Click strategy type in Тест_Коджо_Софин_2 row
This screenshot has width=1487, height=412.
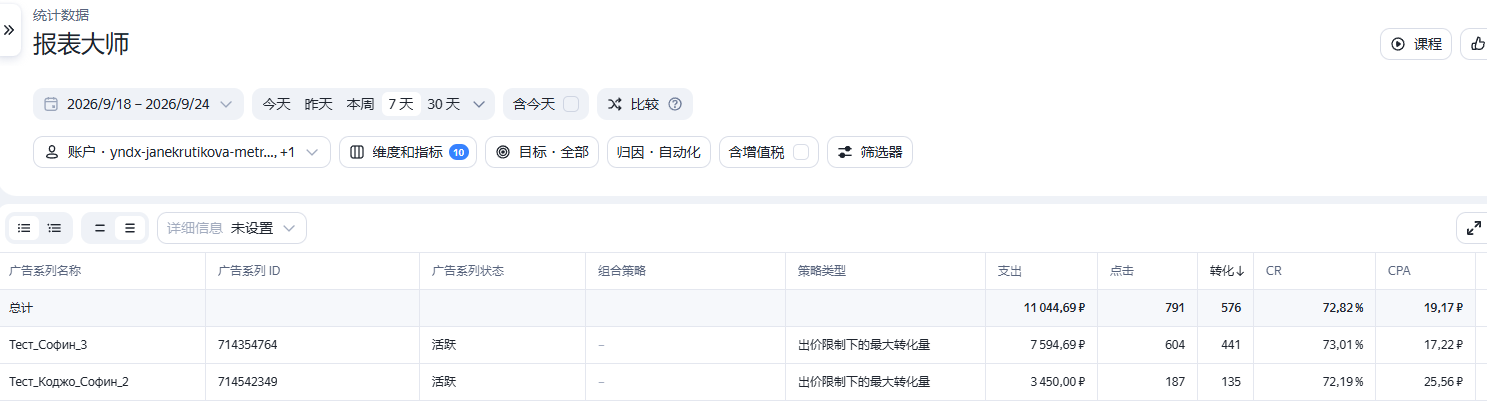point(864,382)
